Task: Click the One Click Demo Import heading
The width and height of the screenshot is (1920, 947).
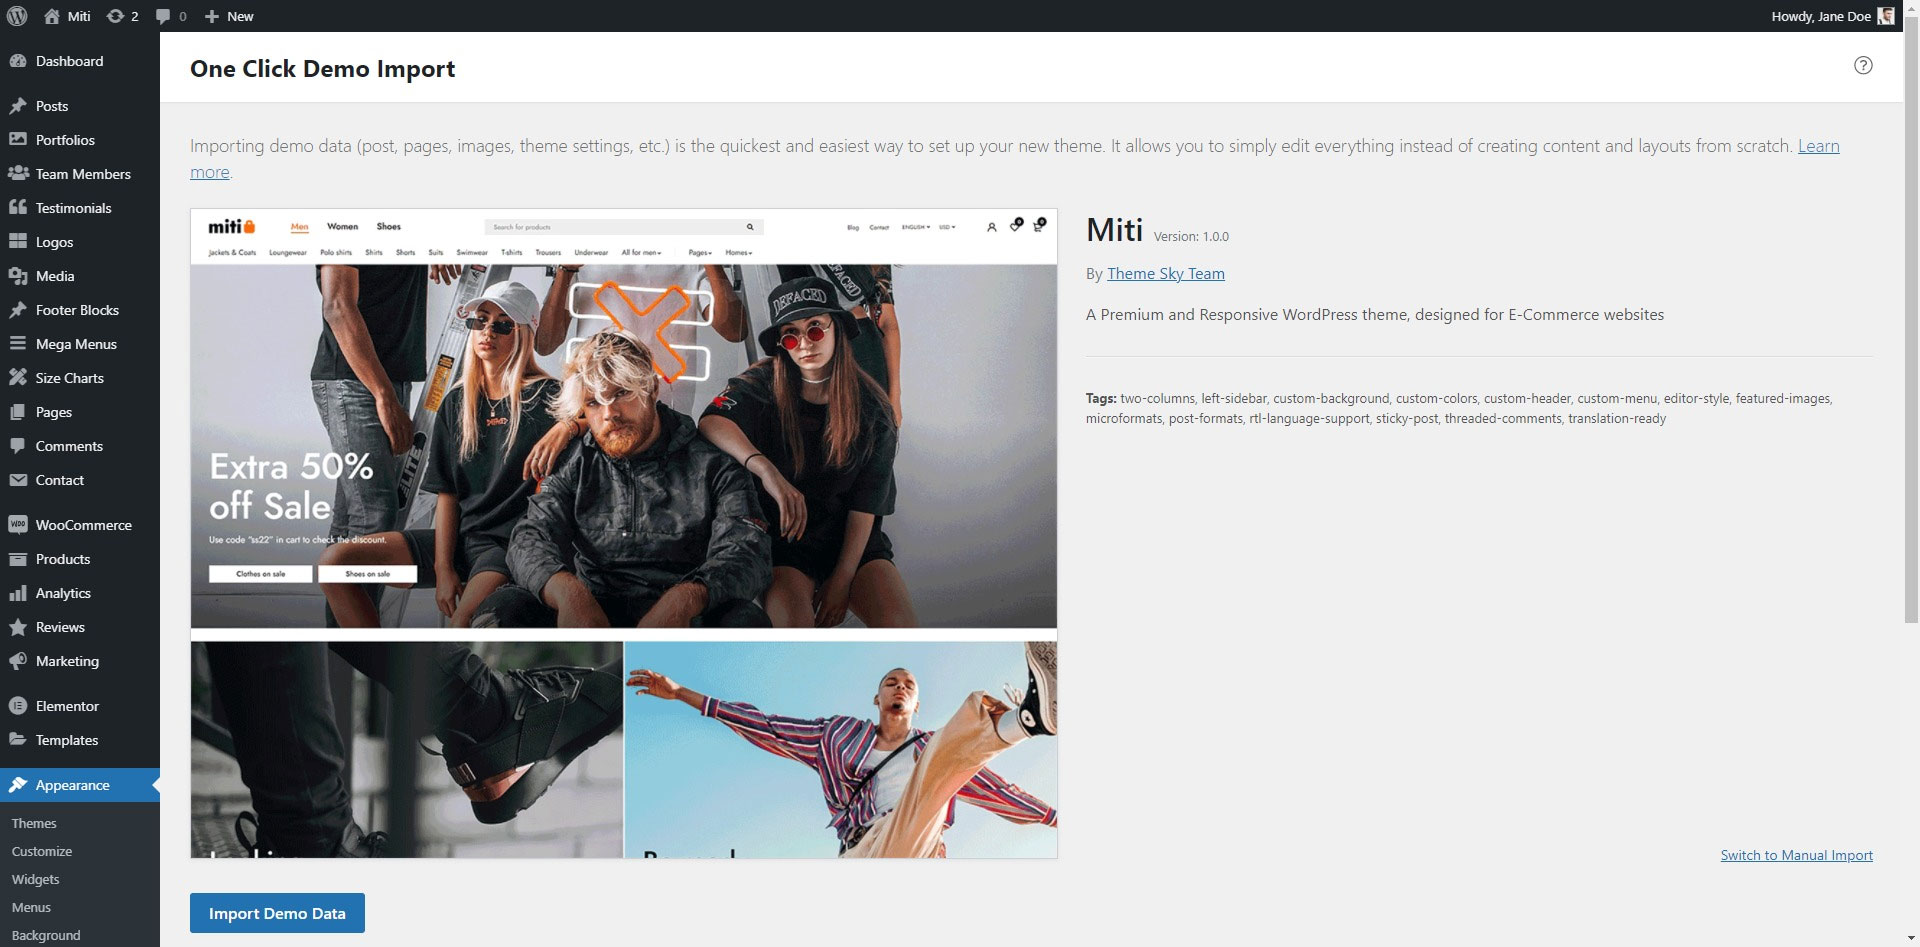Action: coord(322,69)
